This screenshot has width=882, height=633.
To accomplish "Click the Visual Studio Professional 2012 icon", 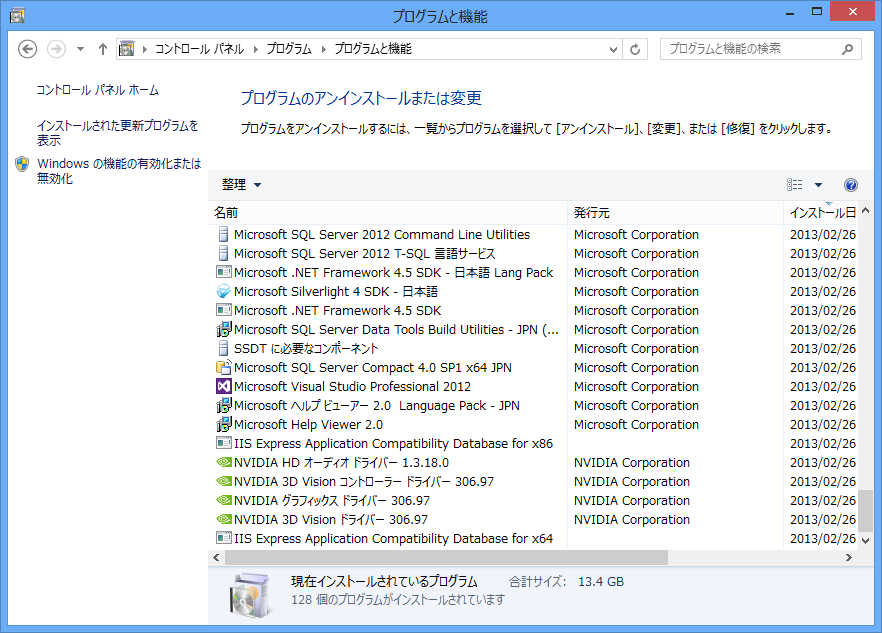I will (224, 387).
